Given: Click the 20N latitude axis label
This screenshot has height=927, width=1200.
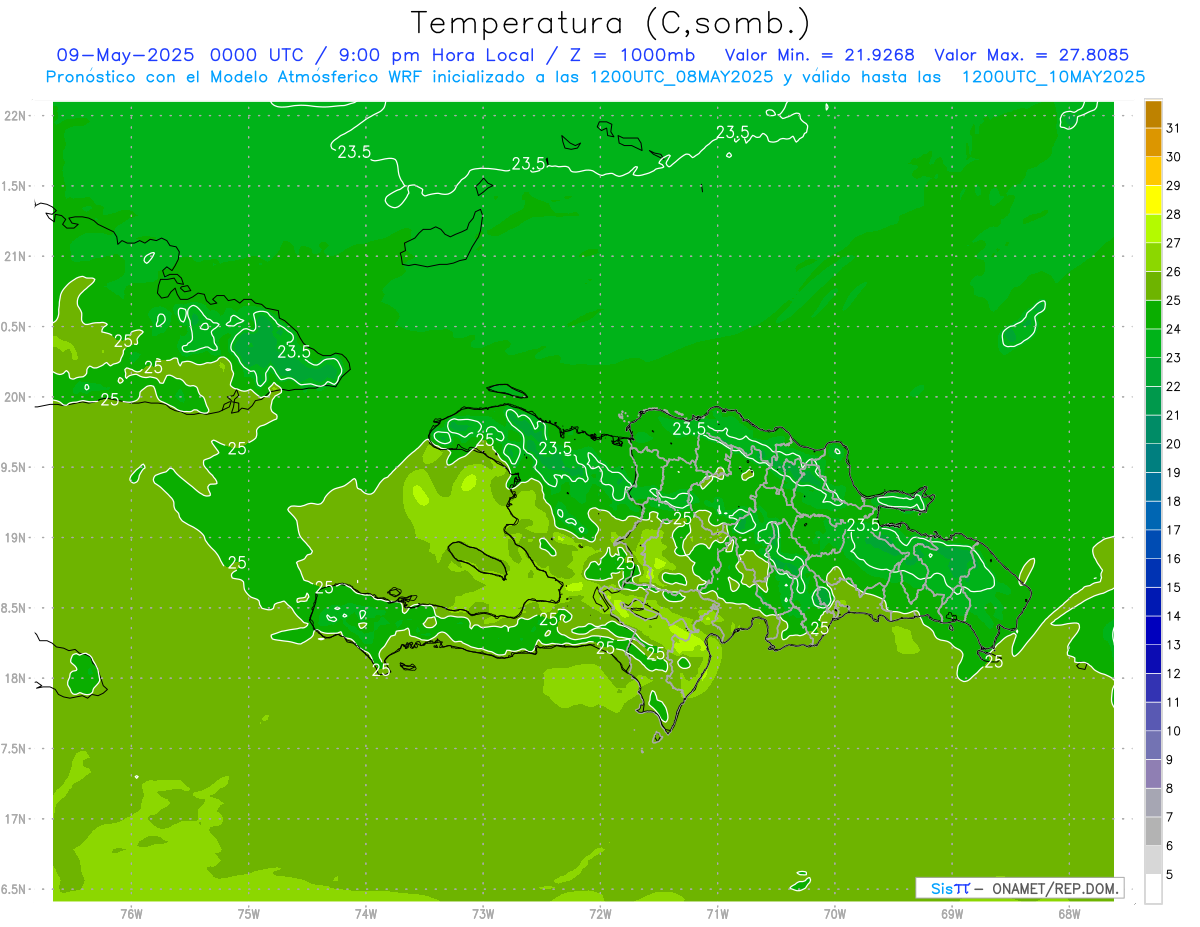Looking at the screenshot, I should click(17, 397).
